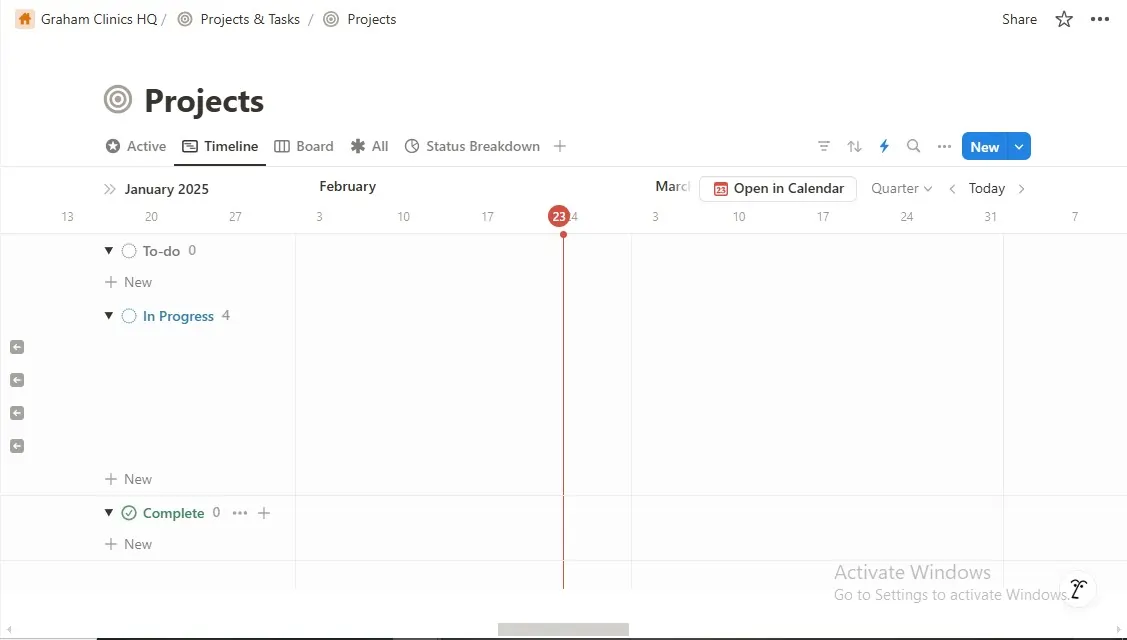Image resolution: width=1127 pixels, height=640 pixels.
Task: Select the Timeline view tab
Action: tap(220, 146)
